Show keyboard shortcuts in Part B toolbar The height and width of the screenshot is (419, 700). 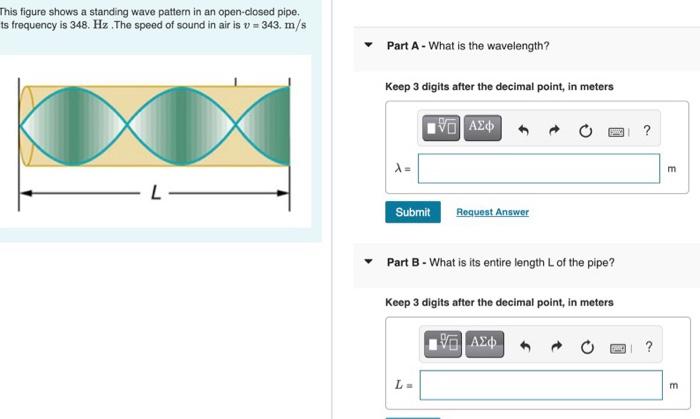pyautogui.click(x=618, y=348)
